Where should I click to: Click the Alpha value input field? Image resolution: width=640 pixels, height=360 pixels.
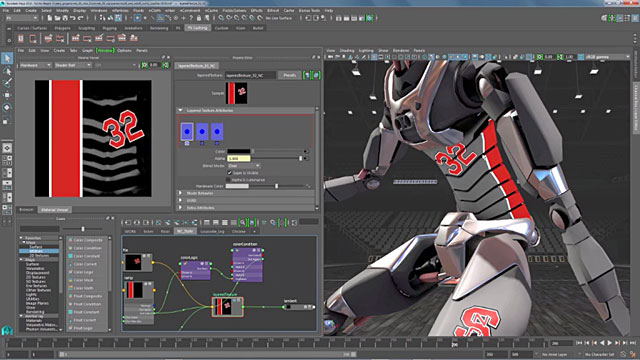(x=239, y=158)
